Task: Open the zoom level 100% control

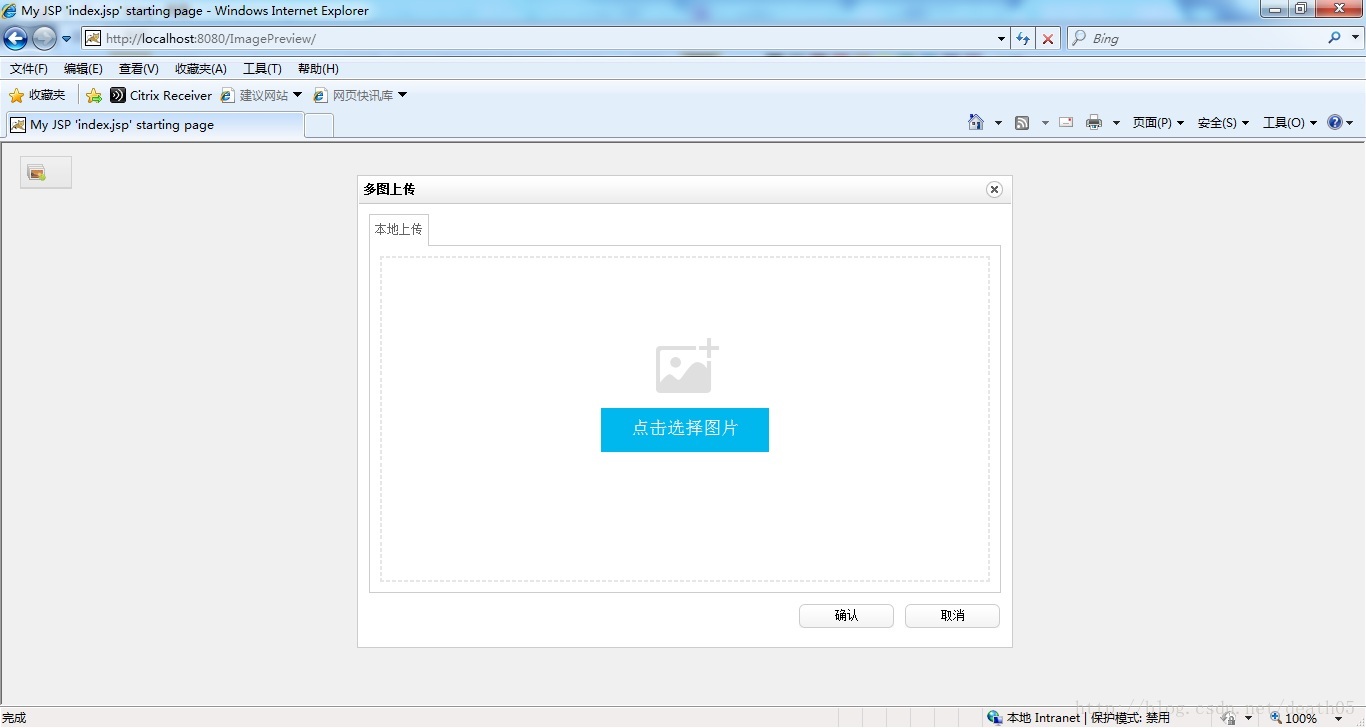Action: point(1306,718)
